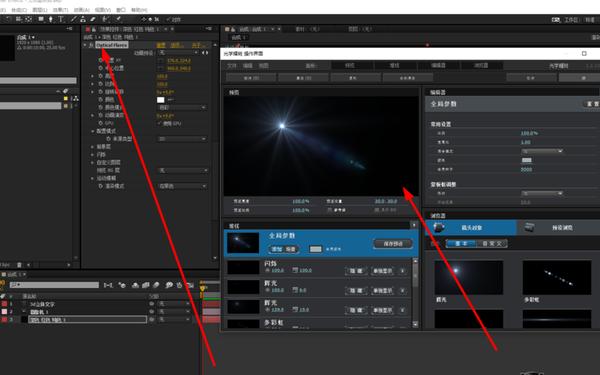Open the animation presets dropdown in Effect Controls
The width and height of the screenshot is (600, 375).
(x=178, y=52)
